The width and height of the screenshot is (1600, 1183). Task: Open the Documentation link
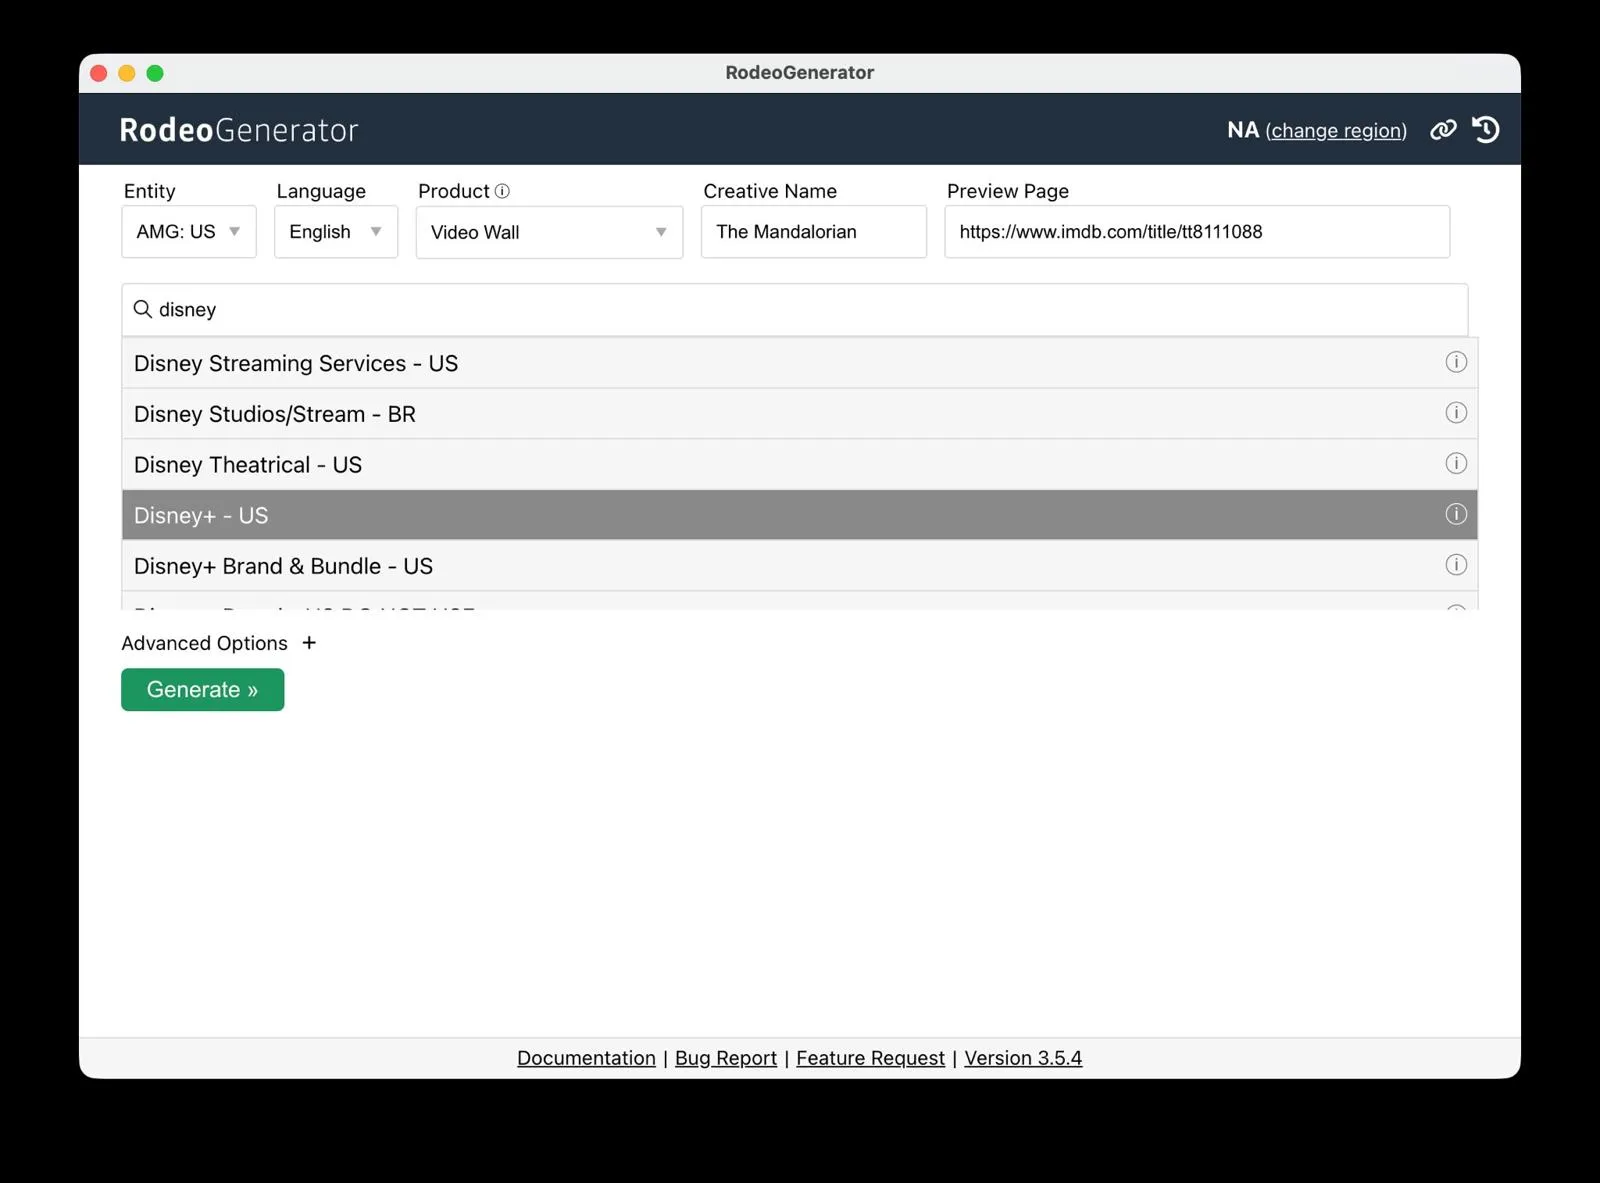click(586, 1058)
